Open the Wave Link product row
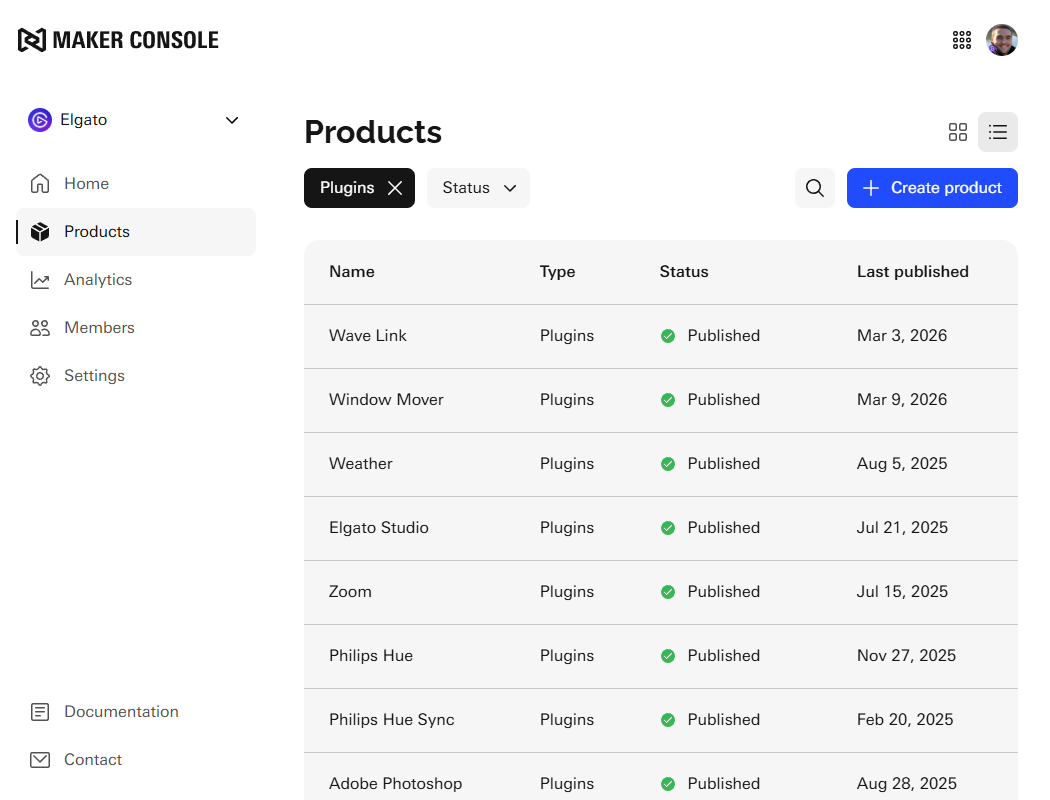The image size is (1050, 800). point(368,336)
